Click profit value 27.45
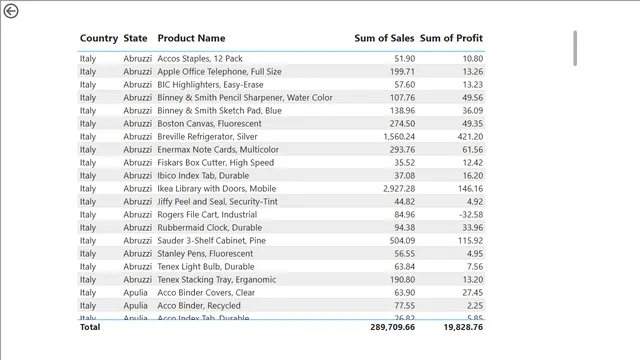The image size is (640, 360). click(473, 293)
